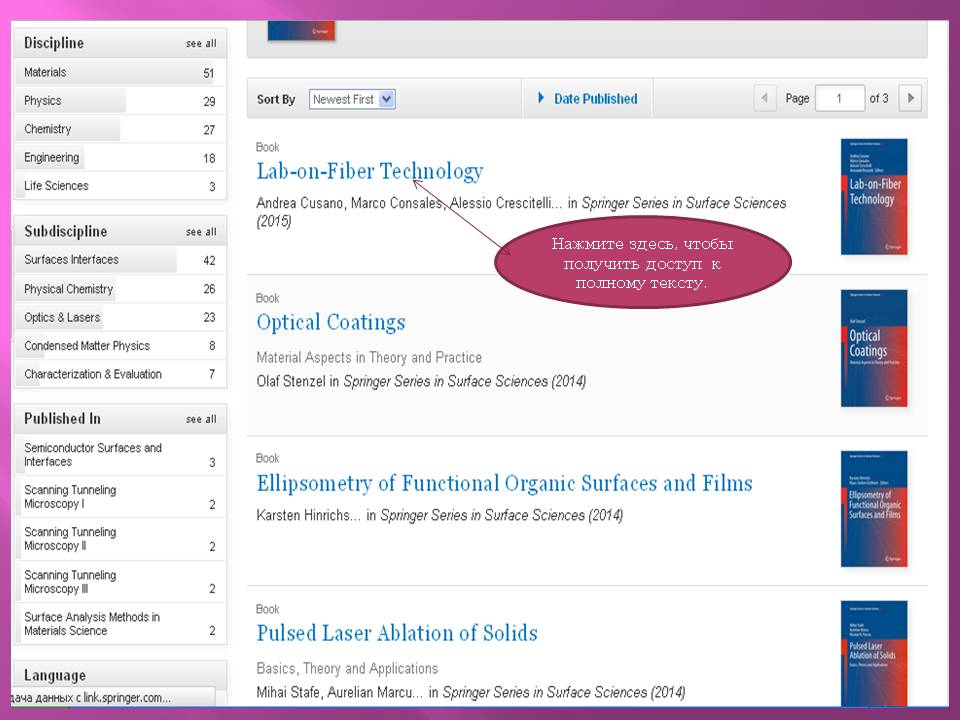Filter by Scanning Tunneling Microscopy I
The width and height of the screenshot is (960, 720).
70,497
